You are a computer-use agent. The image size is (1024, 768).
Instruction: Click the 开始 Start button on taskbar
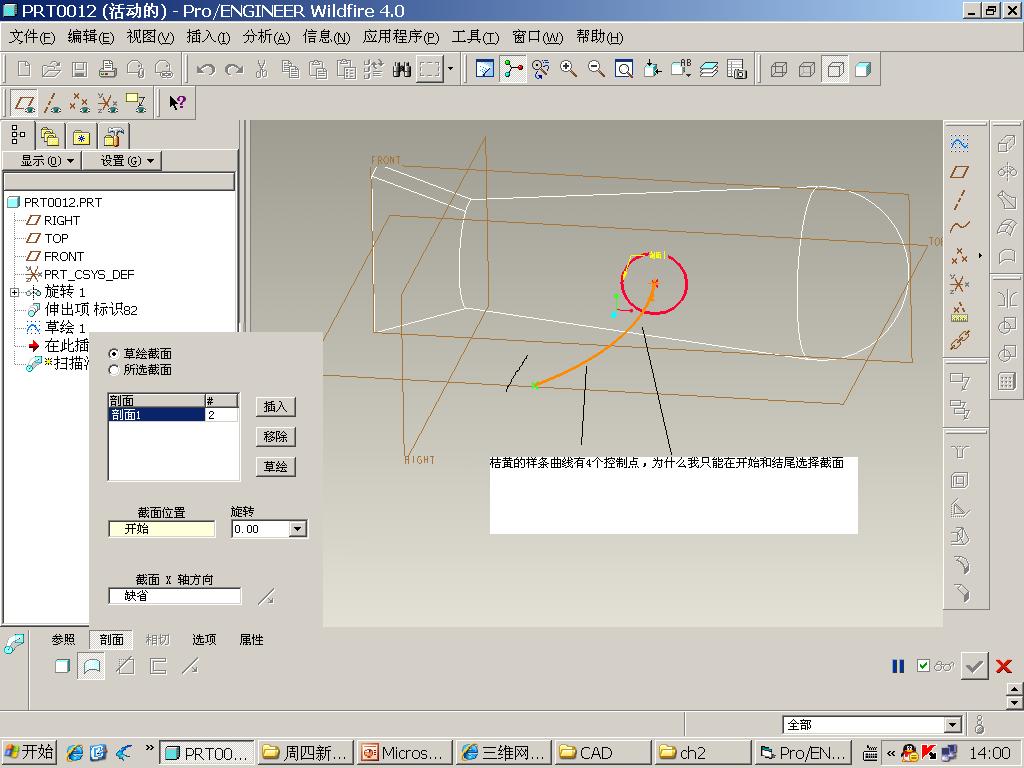(x=29, y=752)
